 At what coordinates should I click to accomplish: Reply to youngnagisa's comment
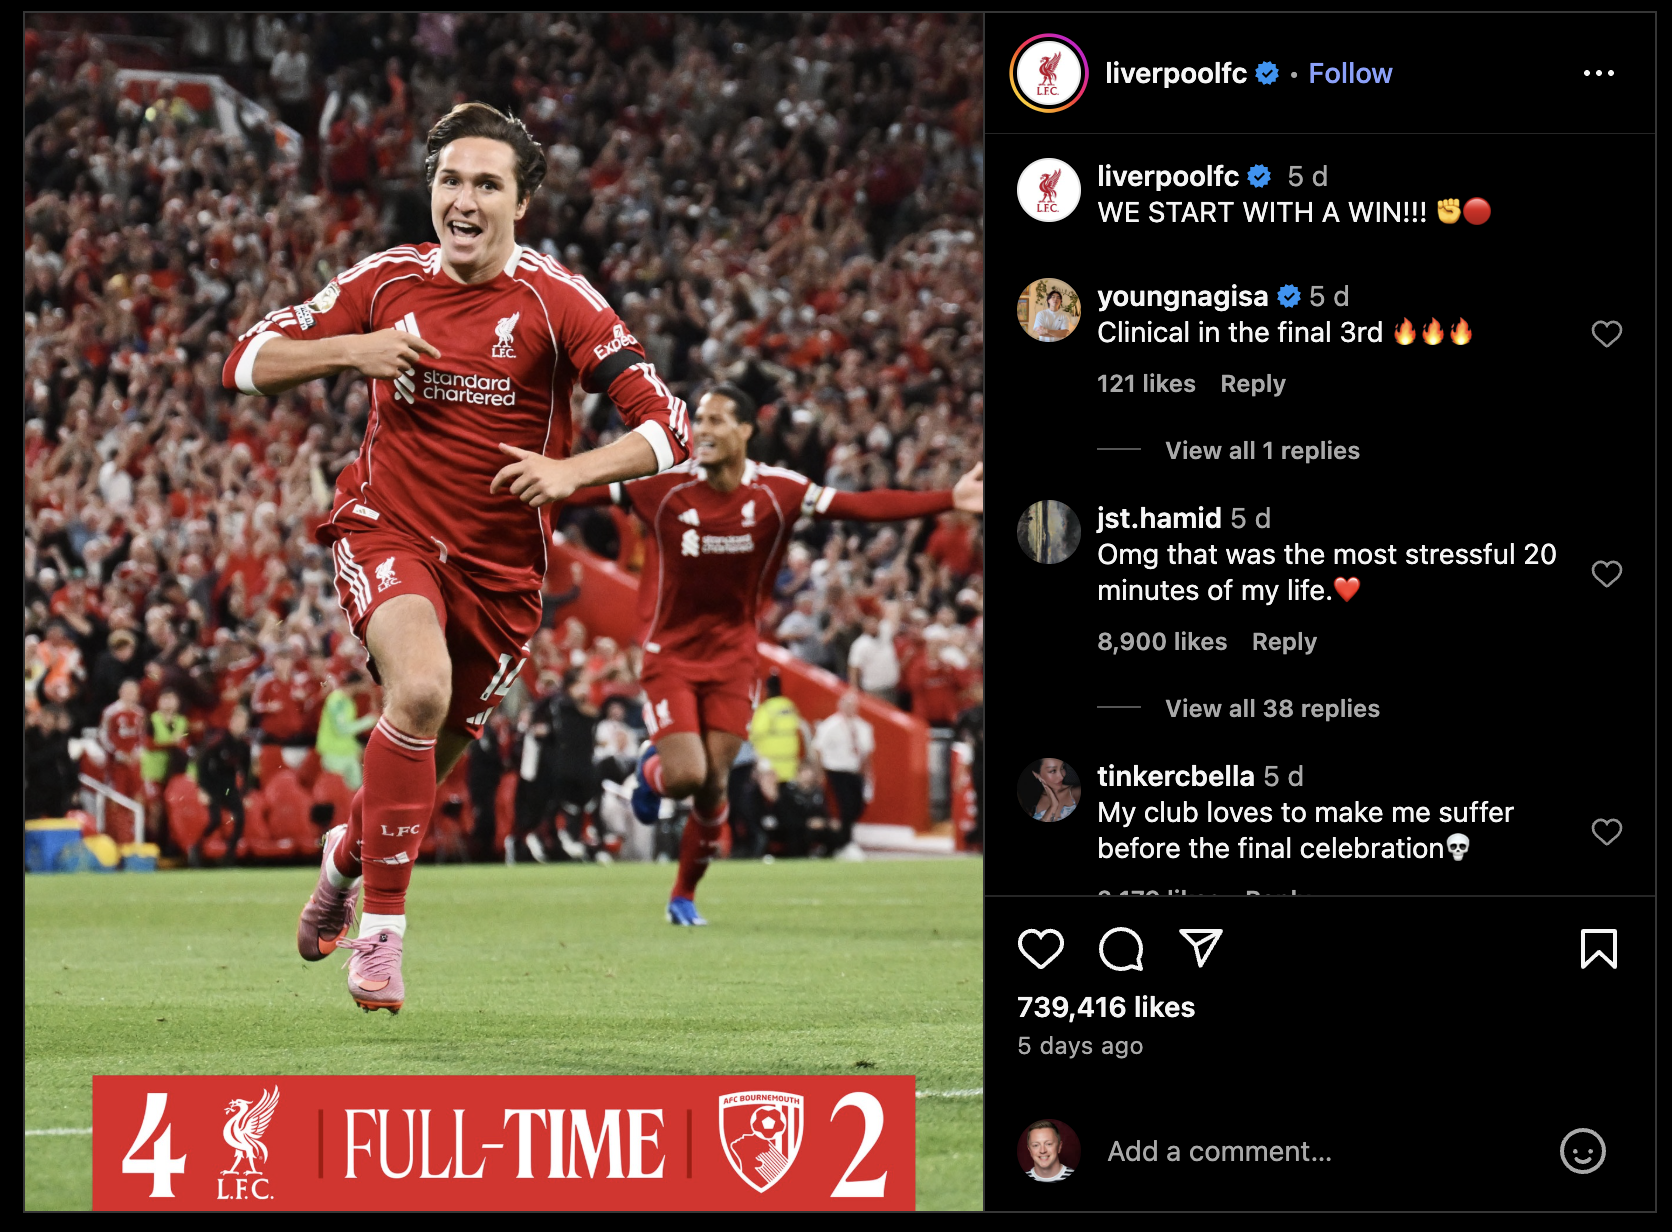point(1252,384)
